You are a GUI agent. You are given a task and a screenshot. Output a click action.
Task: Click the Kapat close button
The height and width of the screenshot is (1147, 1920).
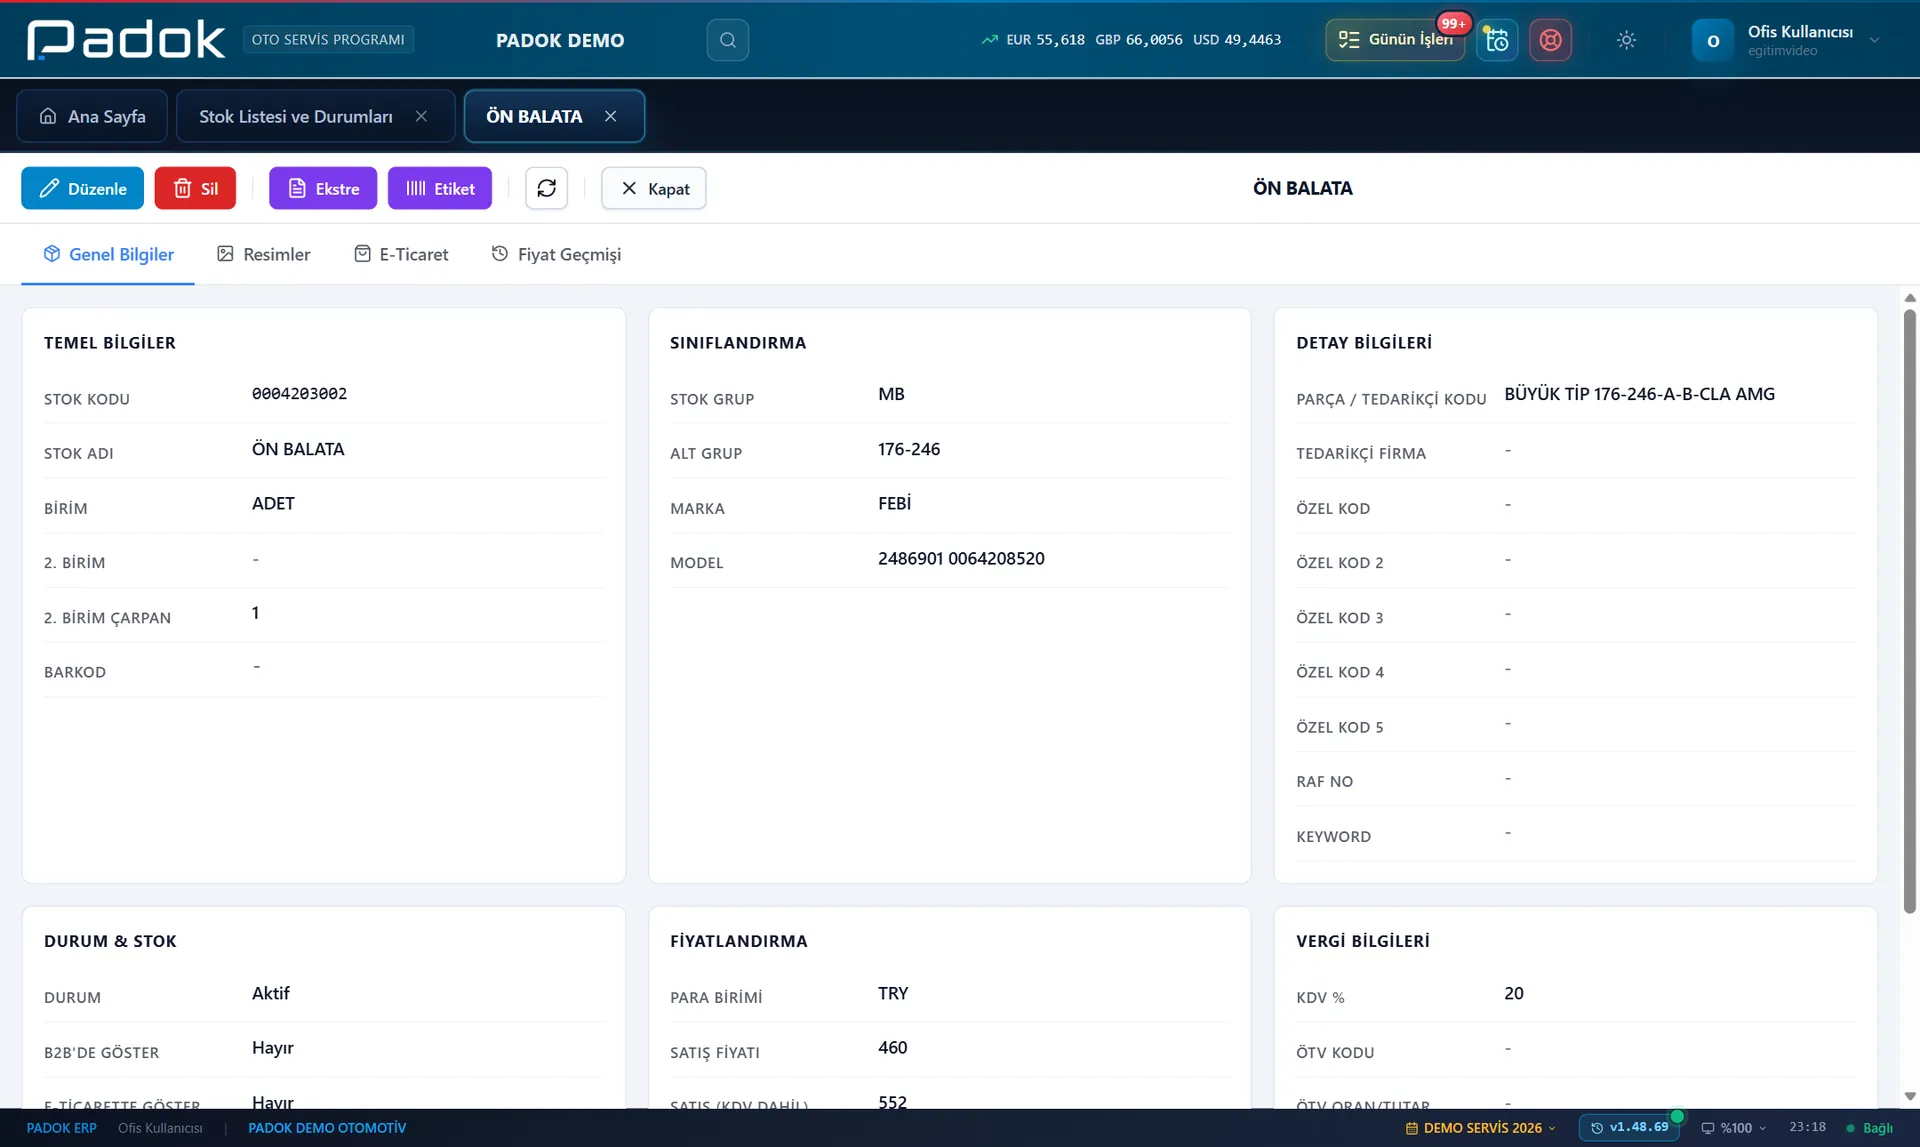(x=654, y=188)
